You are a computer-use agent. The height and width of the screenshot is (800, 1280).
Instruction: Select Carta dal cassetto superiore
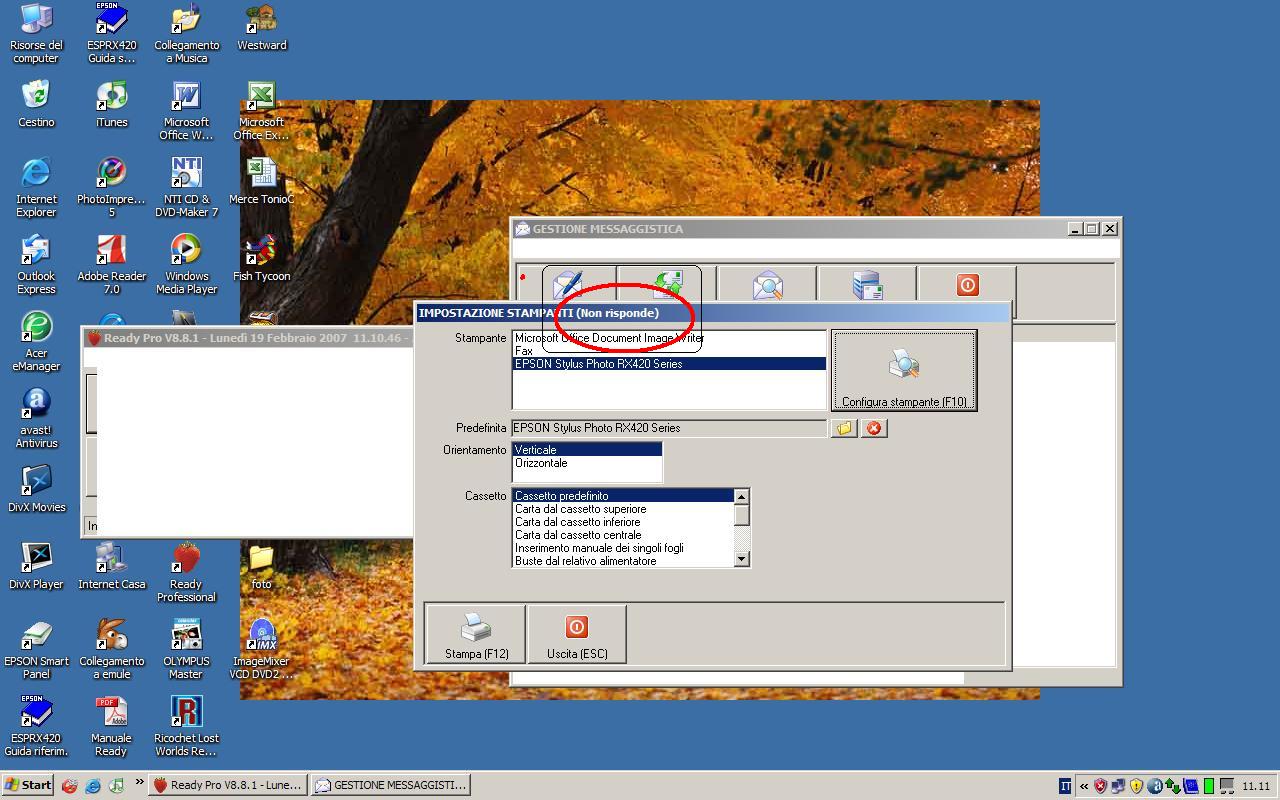623,509
